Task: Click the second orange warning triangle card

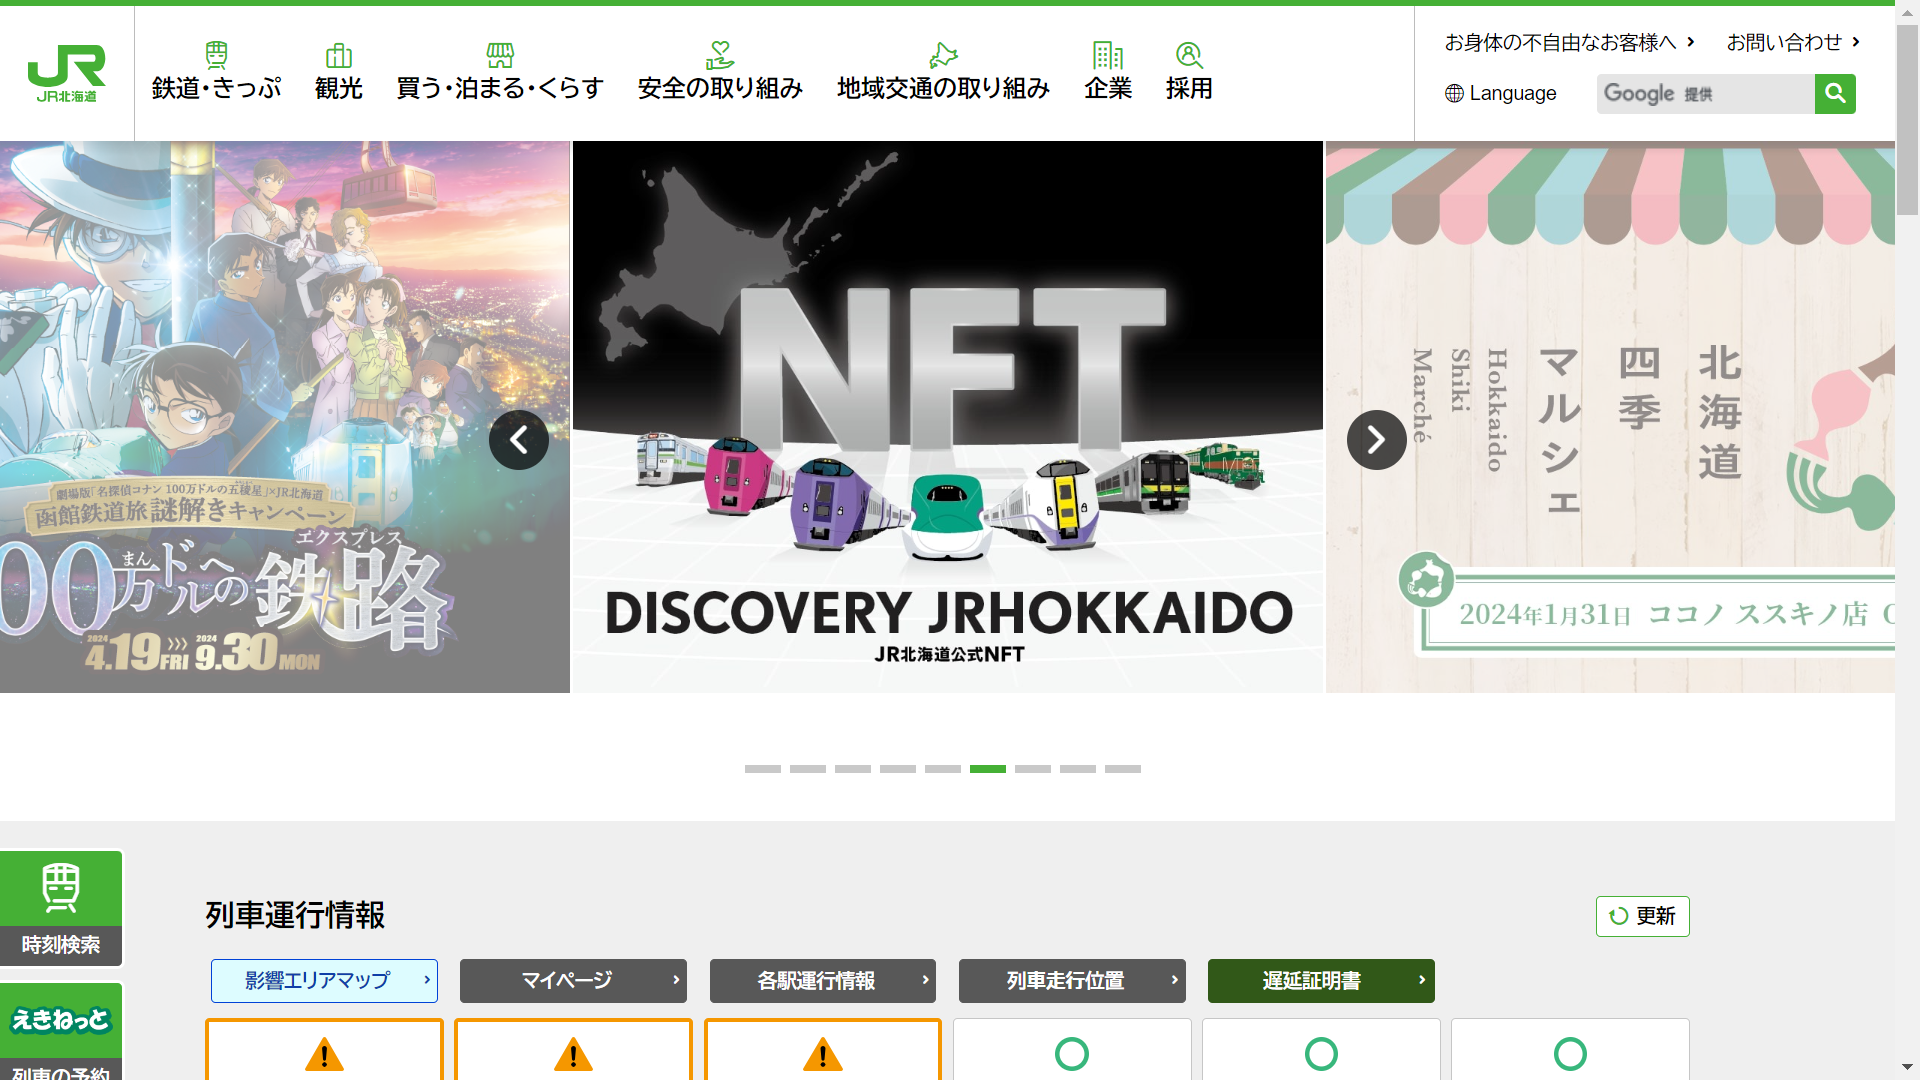Action: (x=573, y=1050)
